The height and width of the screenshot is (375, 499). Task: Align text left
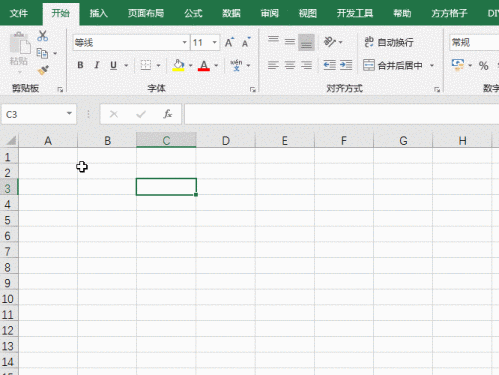[273, 65]
